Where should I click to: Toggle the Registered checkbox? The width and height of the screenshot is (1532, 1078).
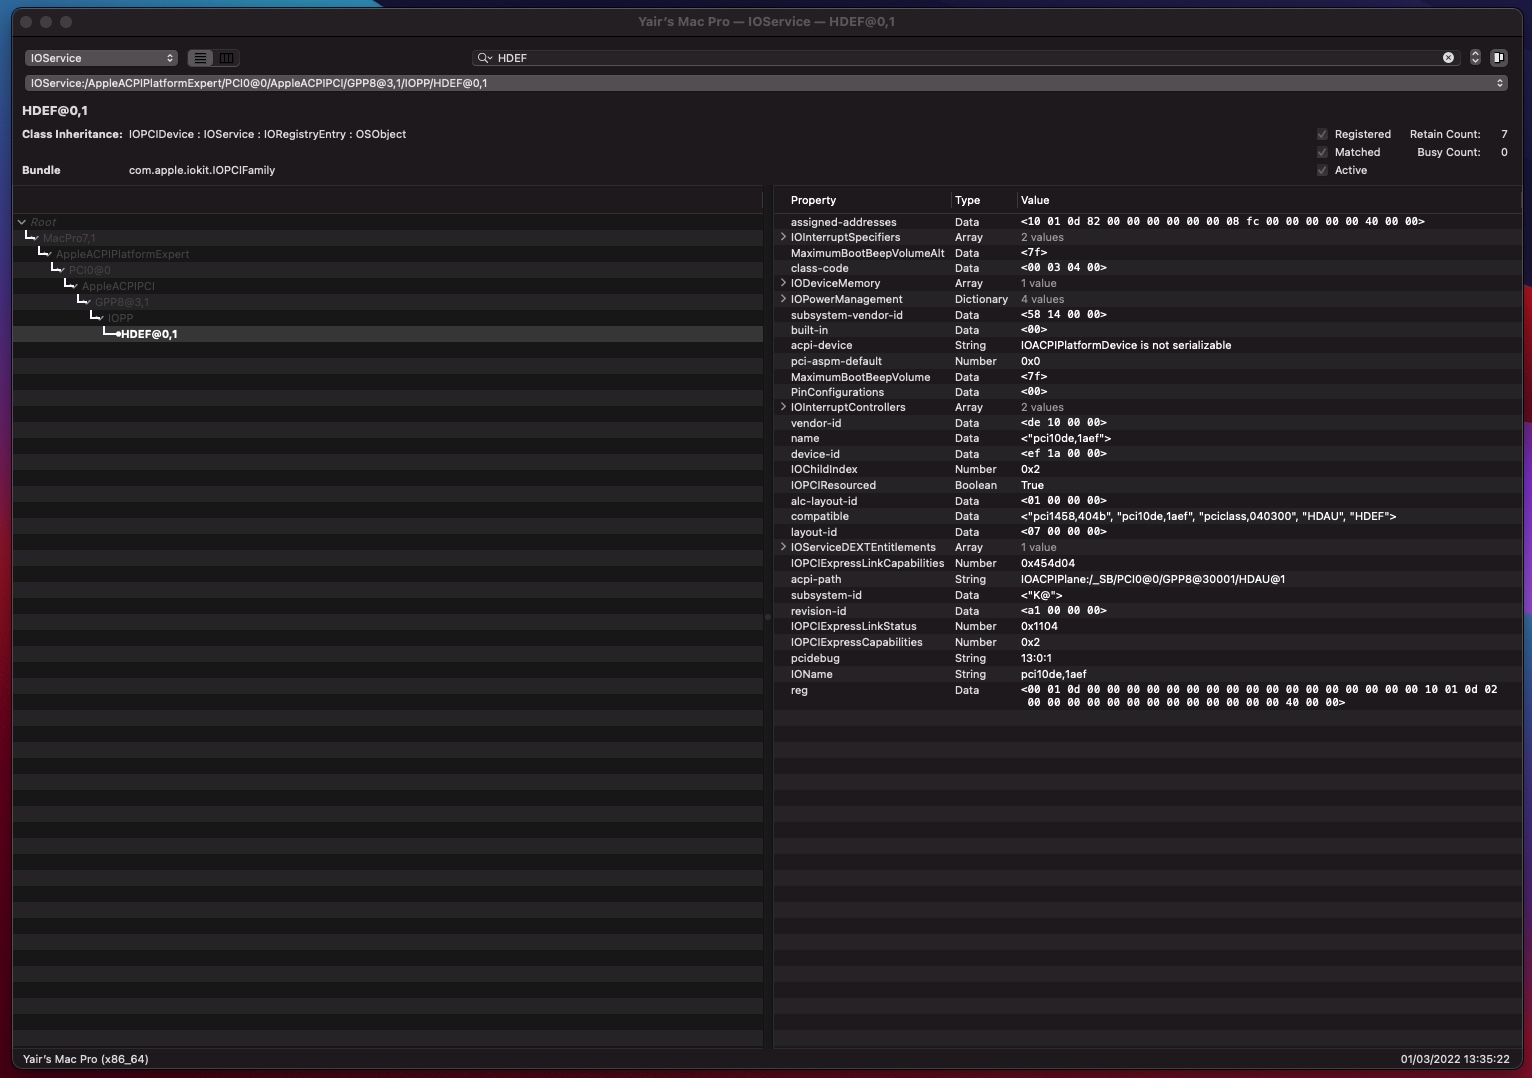pyautogui.click(x=1322, y=134)
